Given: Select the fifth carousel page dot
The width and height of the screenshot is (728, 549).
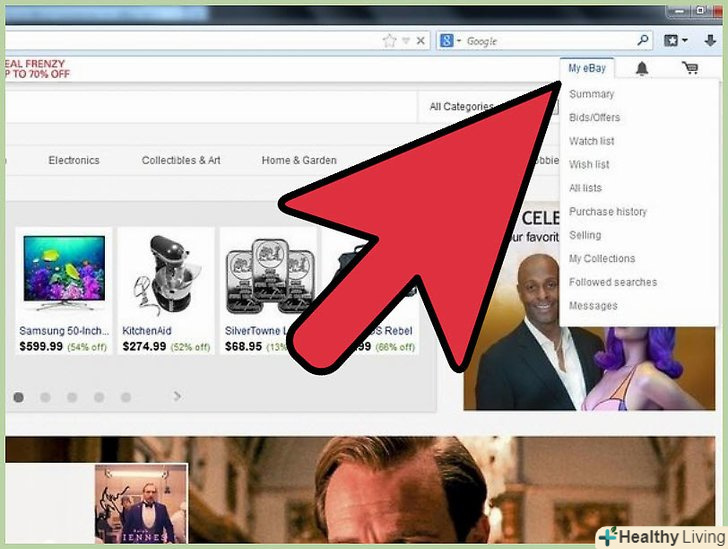Looking at the screenshot, I should tap(126, 398).
